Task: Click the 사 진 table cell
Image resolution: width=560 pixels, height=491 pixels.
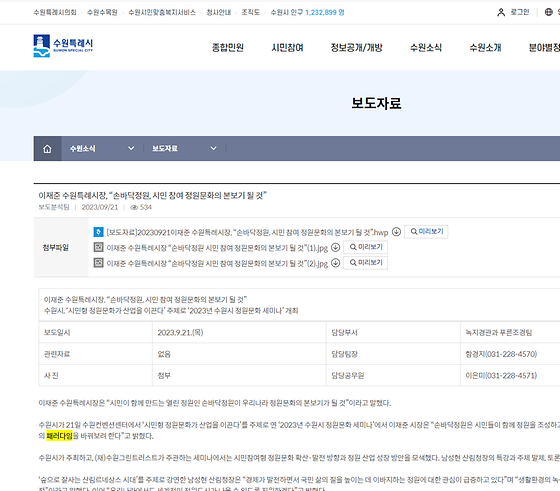Action: (95, 375)
